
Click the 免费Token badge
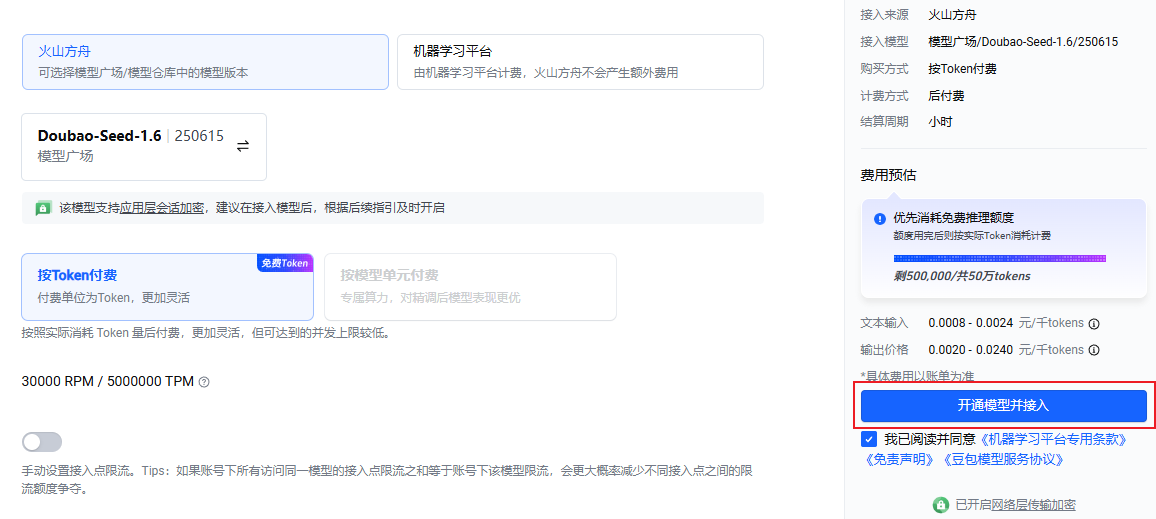tap(285, 263)
